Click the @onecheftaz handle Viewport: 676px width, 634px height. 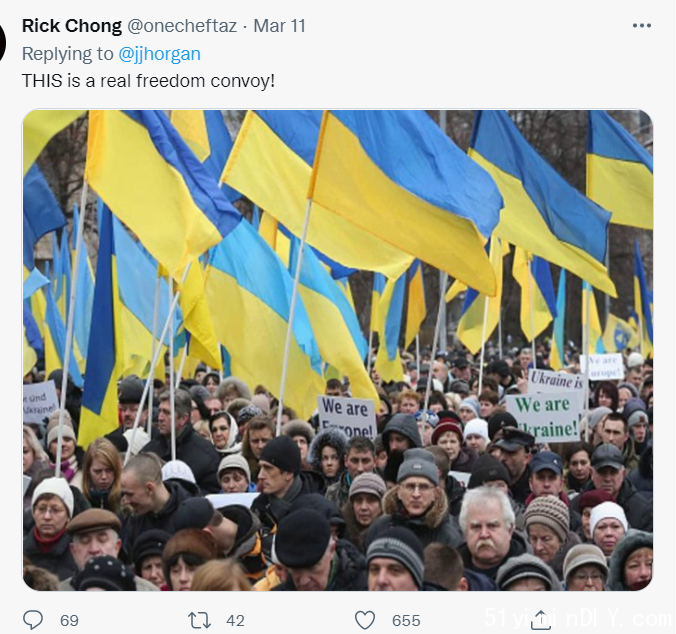tap(182, 26)
